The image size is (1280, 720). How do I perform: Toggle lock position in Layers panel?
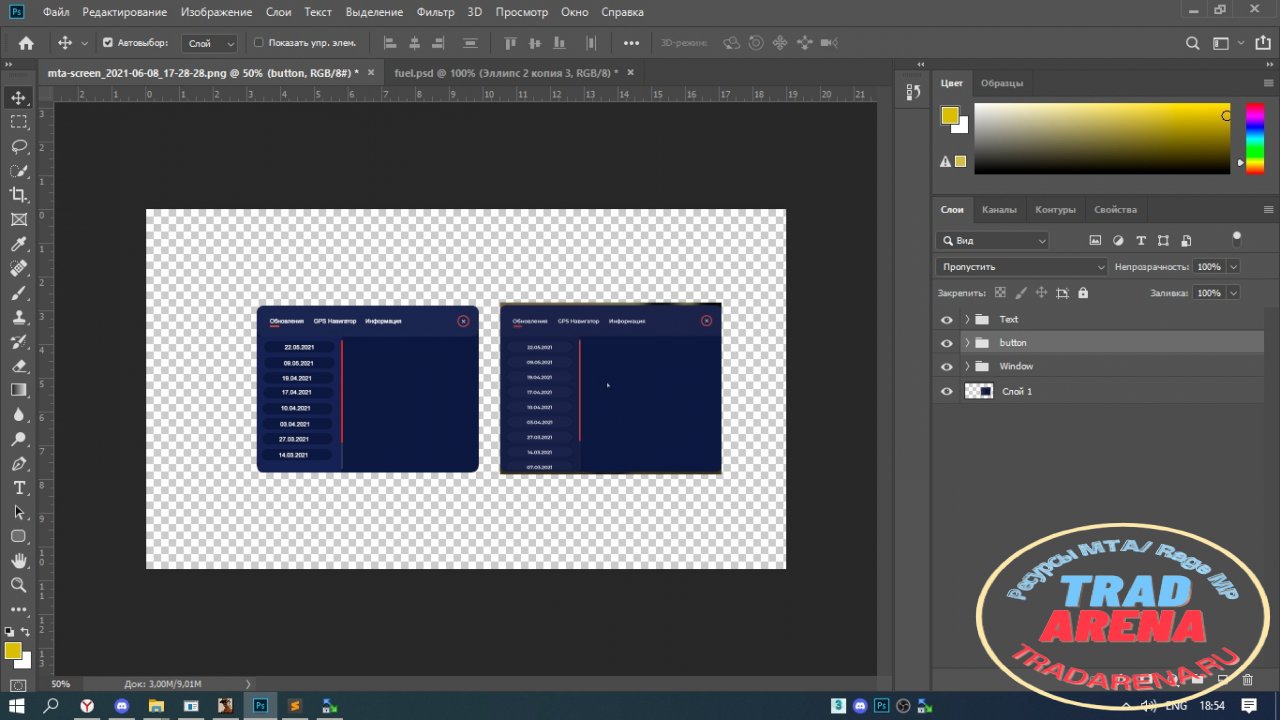pos(1041,293)
